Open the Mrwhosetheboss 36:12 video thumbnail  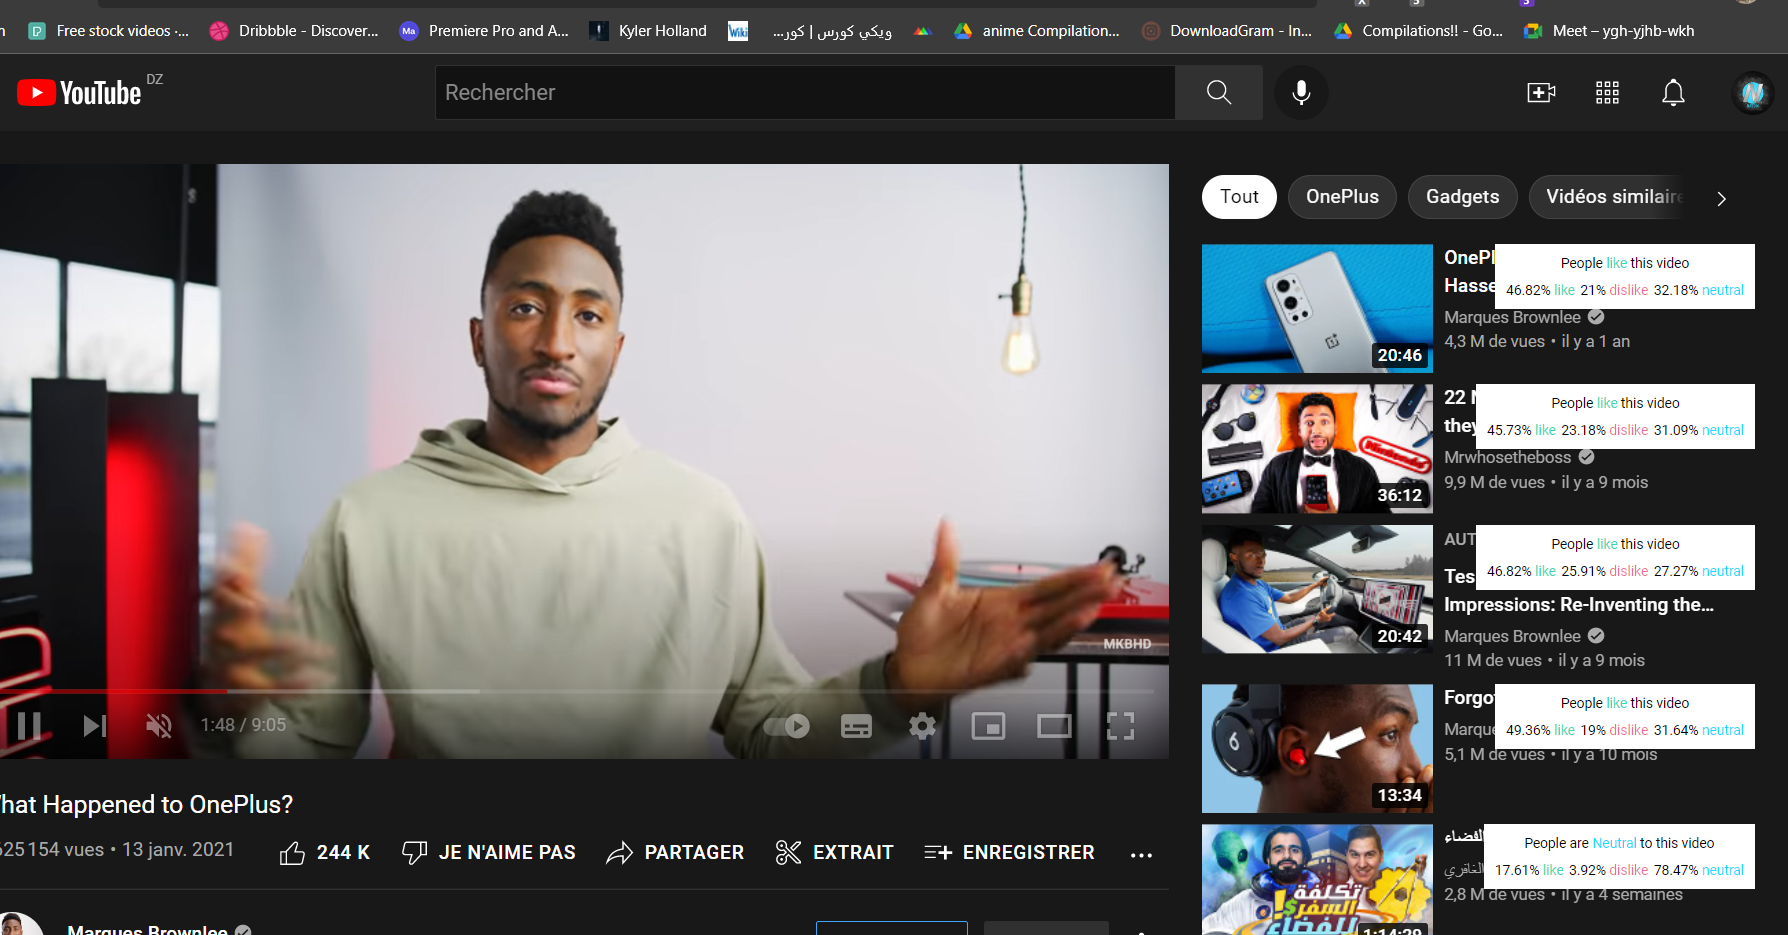pos(1317,449)
